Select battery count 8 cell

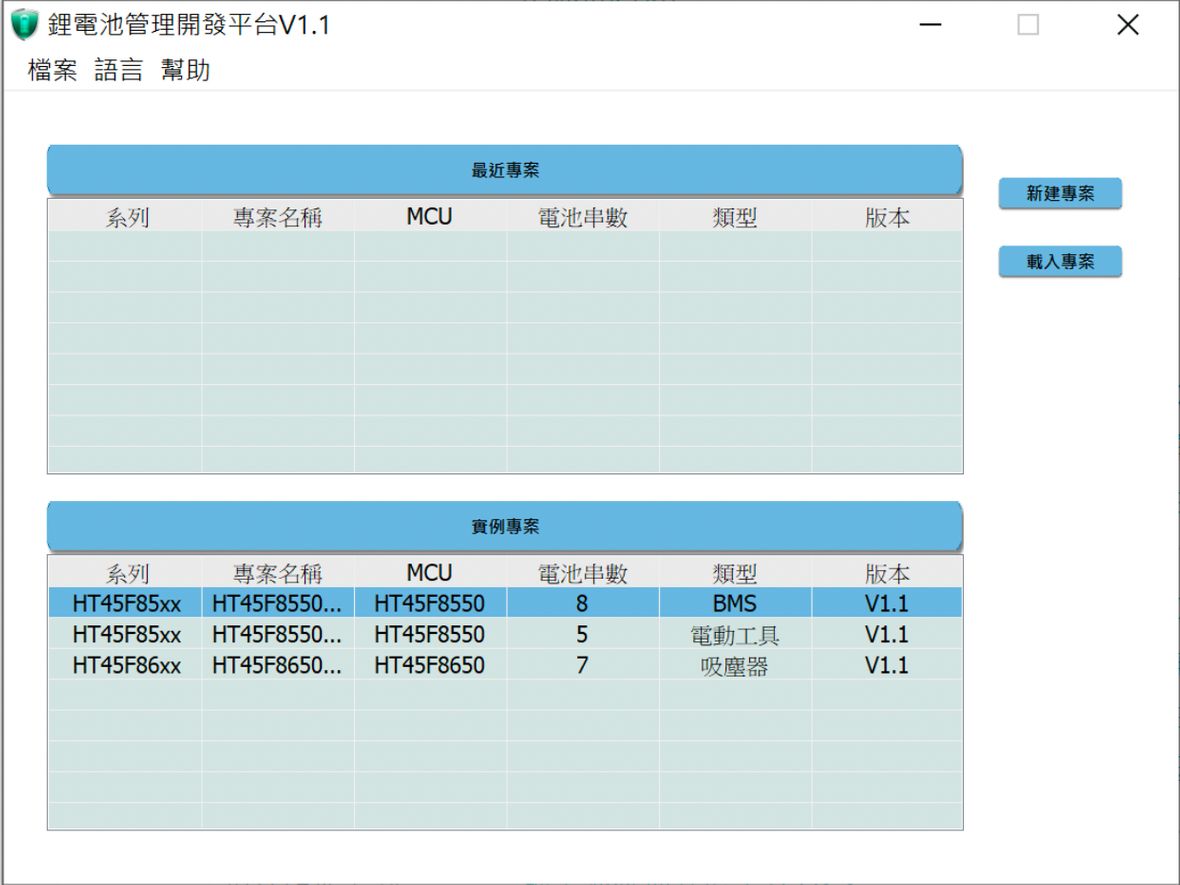click(x=582, y=603)
